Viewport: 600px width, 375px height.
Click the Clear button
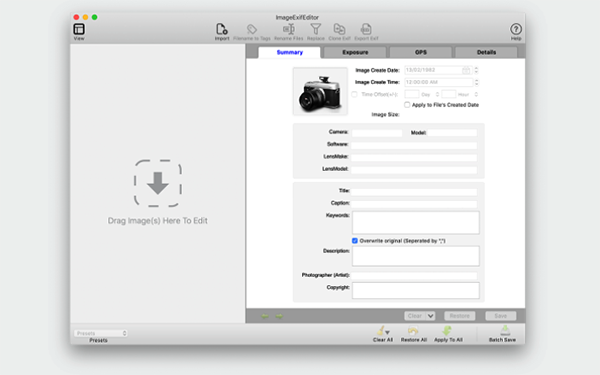click(x=415, y=316)
